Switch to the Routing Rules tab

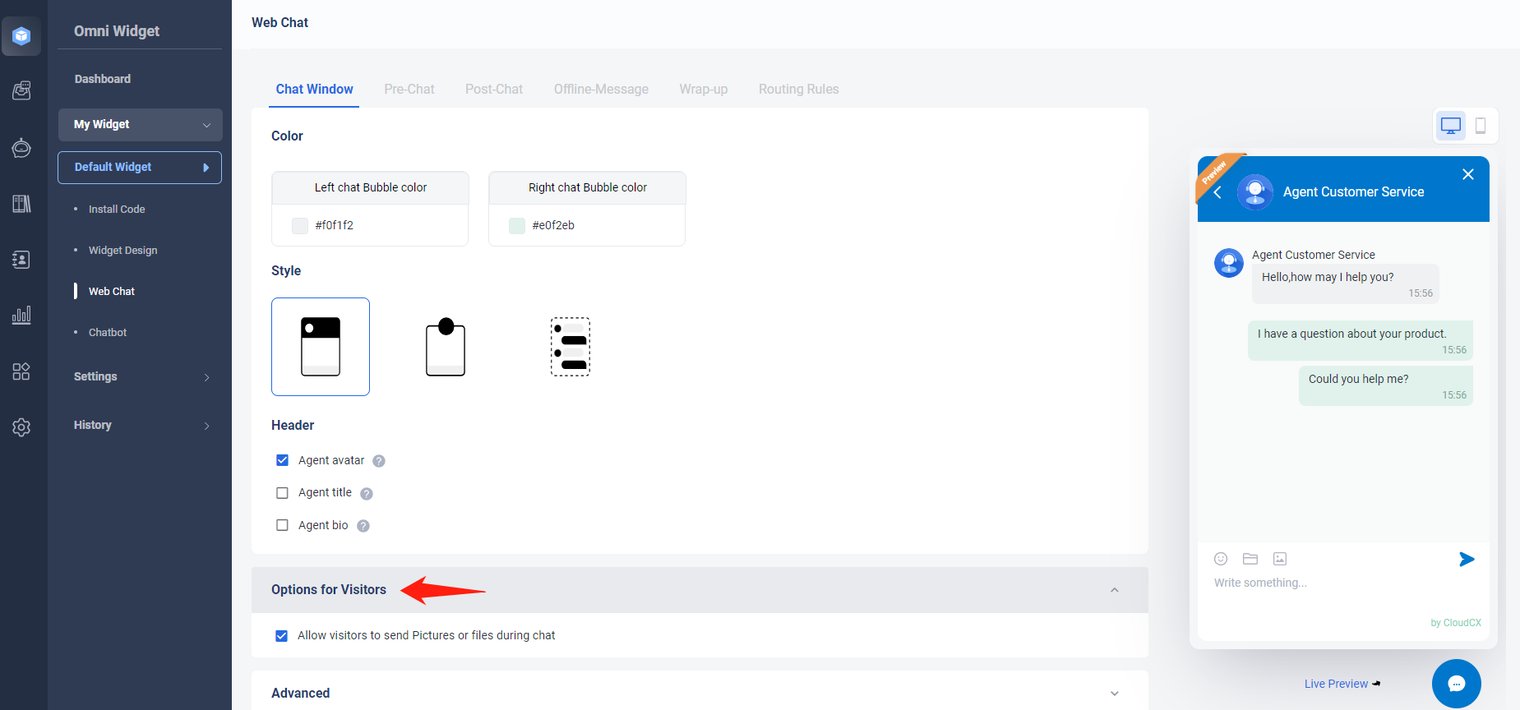pyautogui.click(x=798, y=89)
